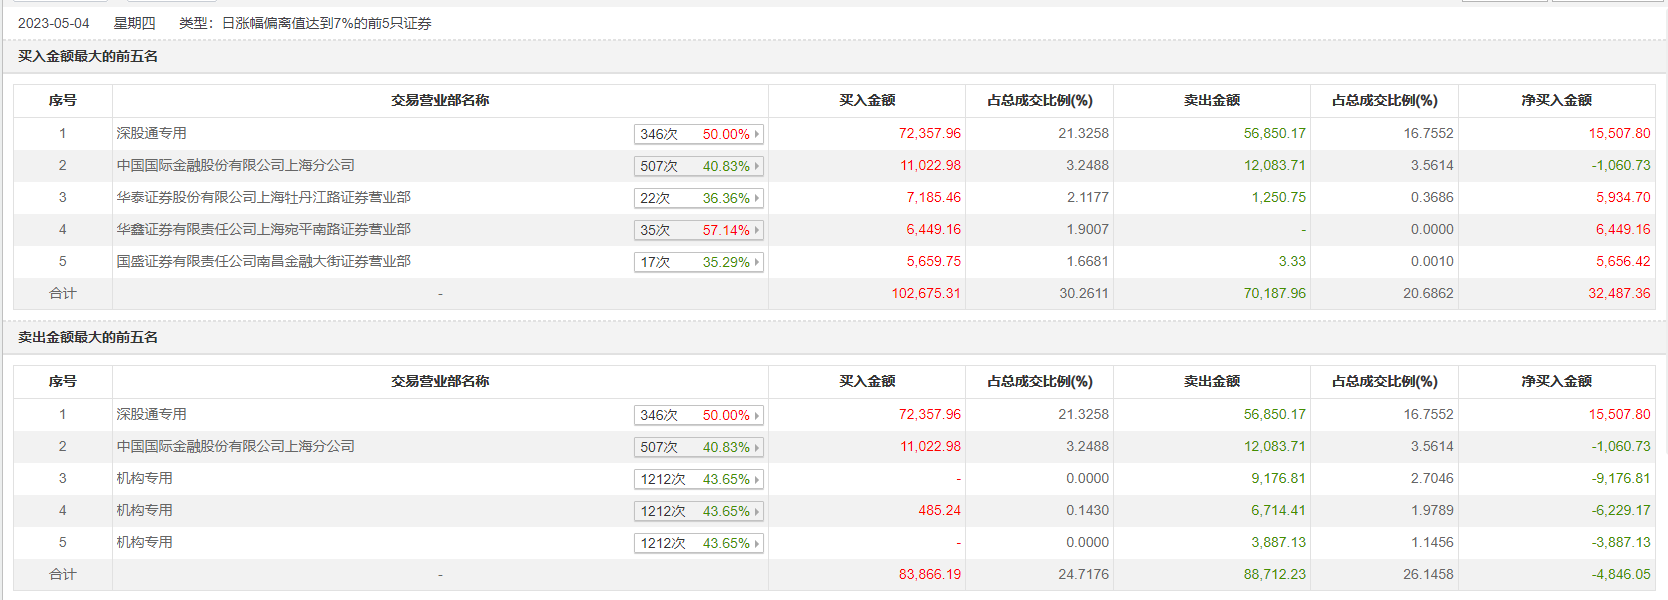Click the arrow icon beside 35次 57.14%
Screen dimensions: 1668x600
[757, 230]
